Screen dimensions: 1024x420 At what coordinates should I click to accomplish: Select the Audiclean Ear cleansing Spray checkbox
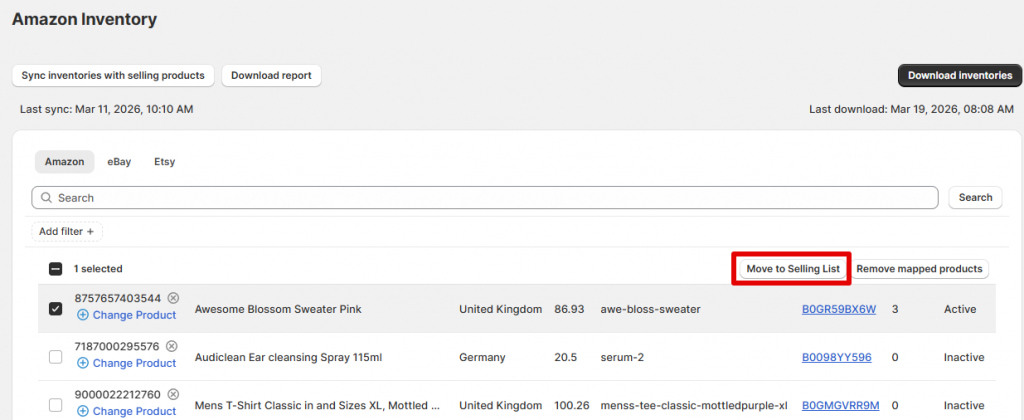[55, 357]
